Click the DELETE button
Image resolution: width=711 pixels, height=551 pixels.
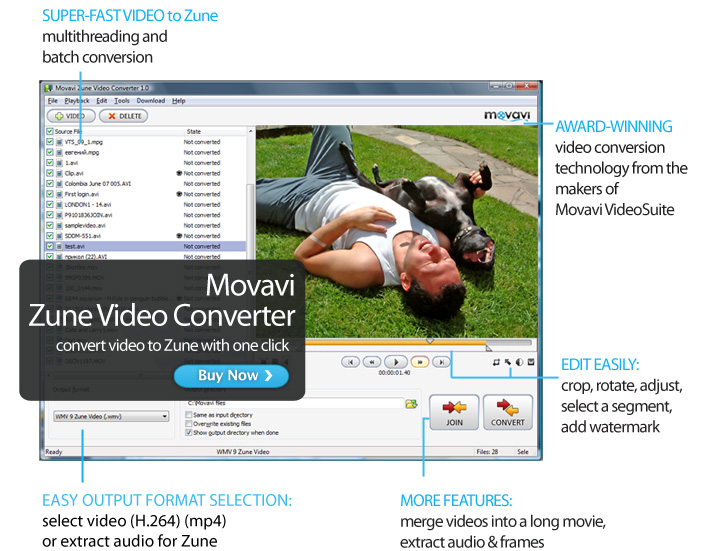[124, 116]
